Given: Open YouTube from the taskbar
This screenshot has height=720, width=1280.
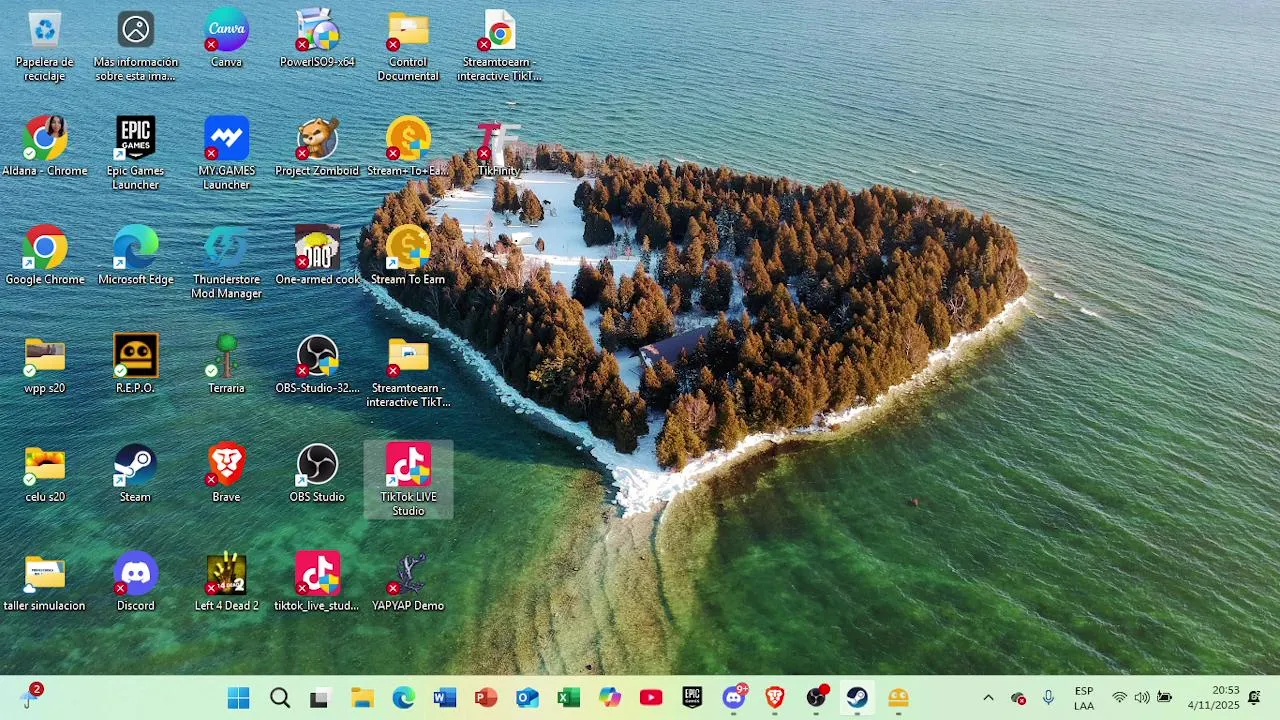Looking at the screenshot, I should (x=651, y=698).
